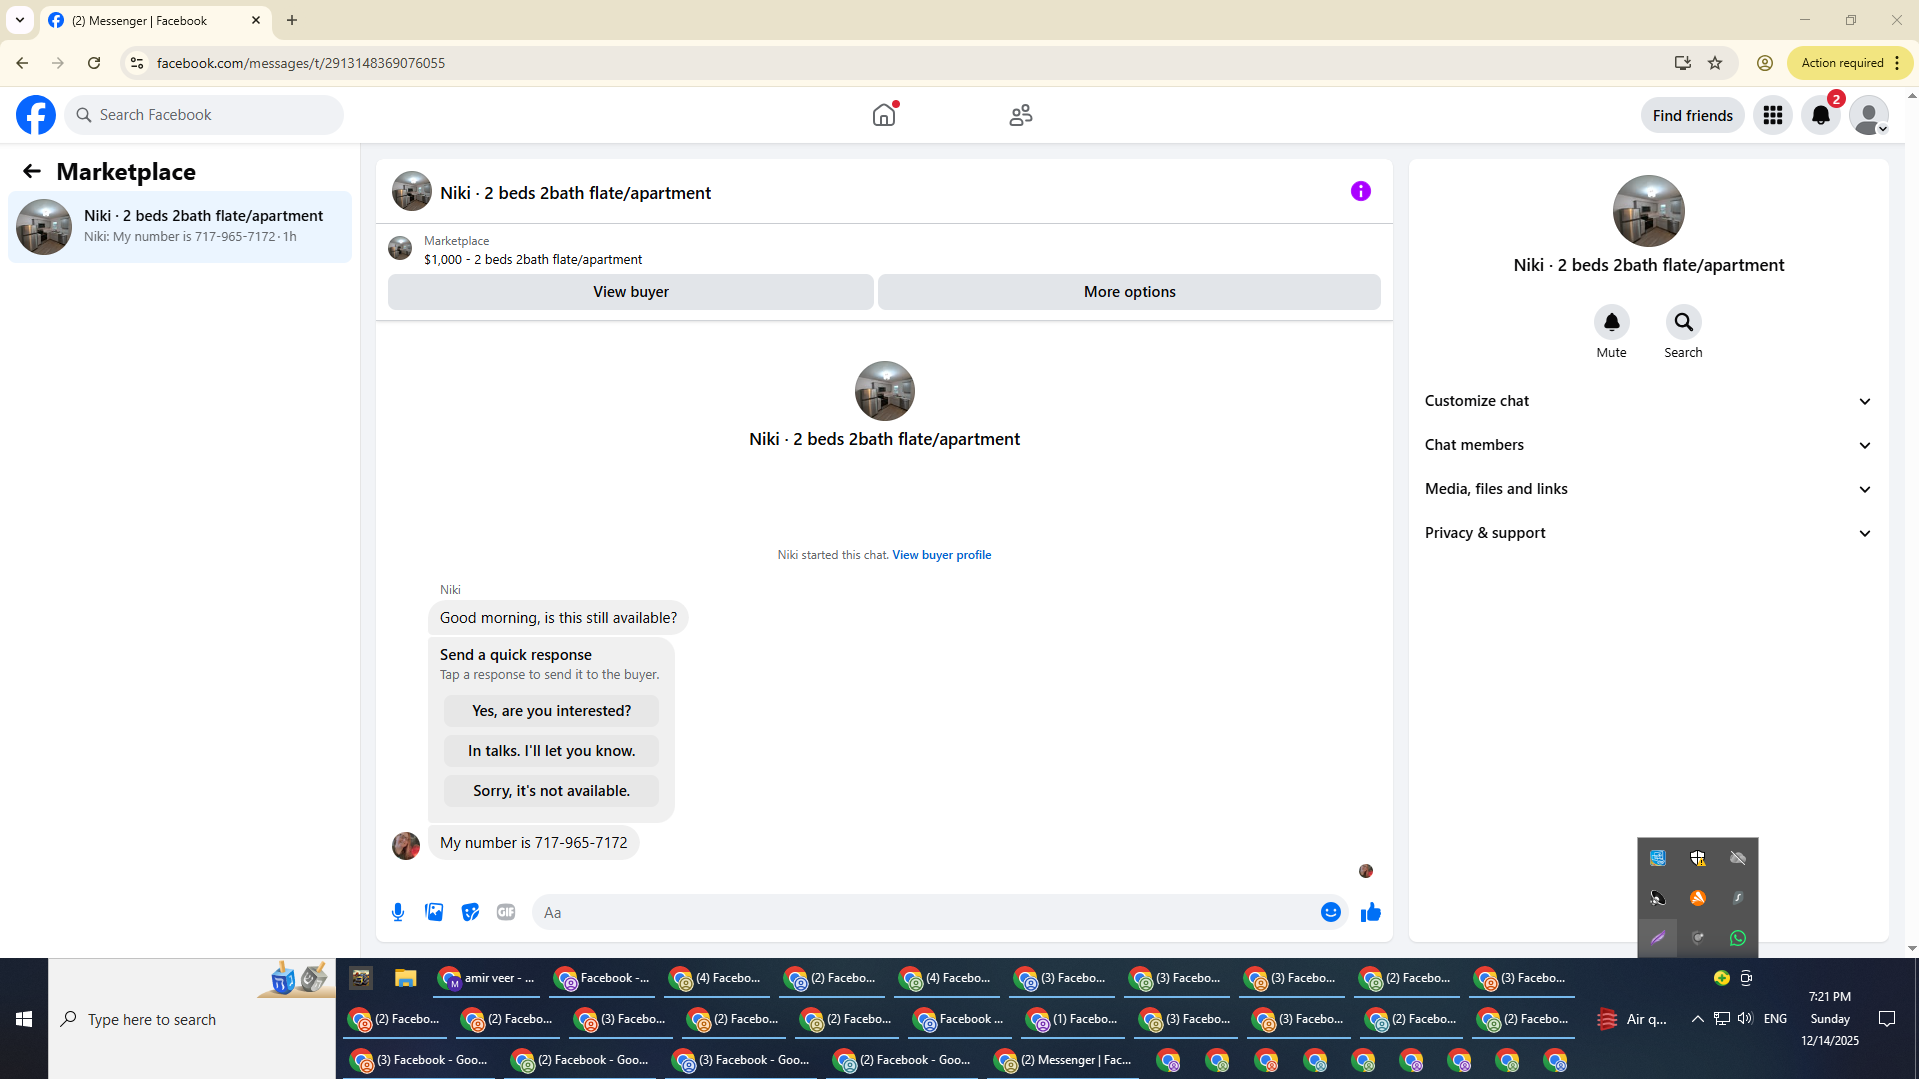The width and height of the screenshot is (1919, 1079).
Task: Click the browser address bar URL
Action: pos(301,63)
